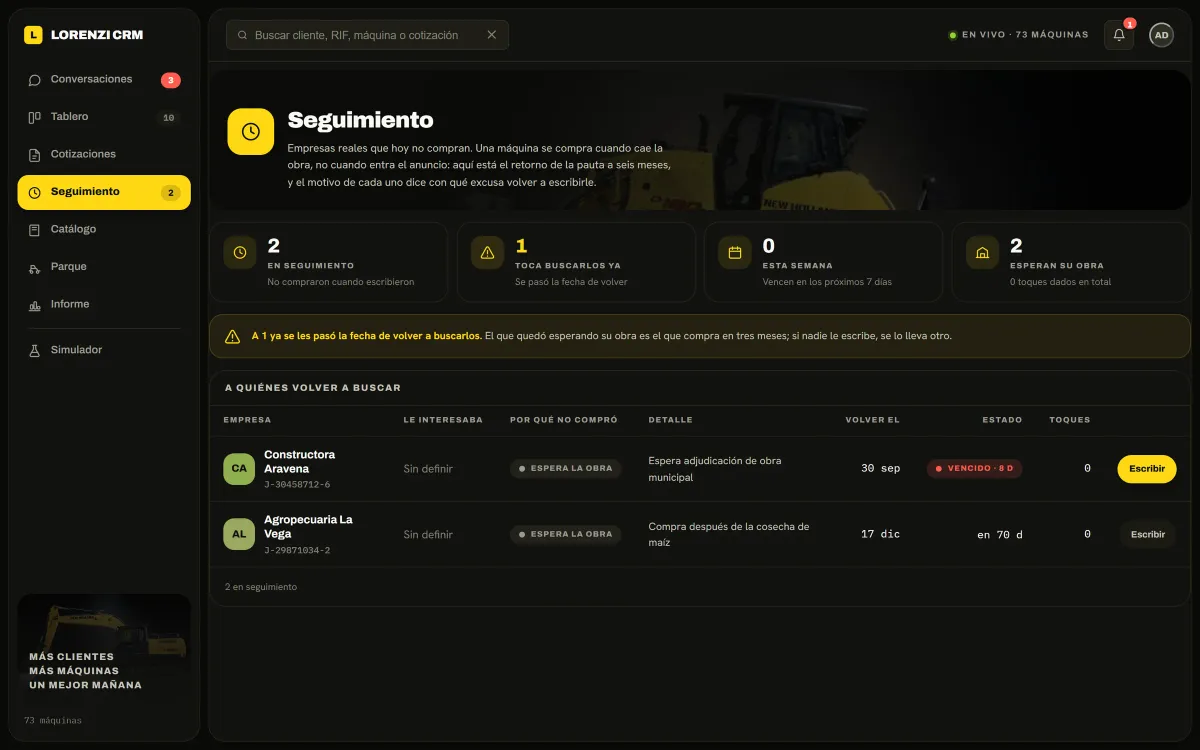Go to Cotizaciones in sidebar
Viewport: 1200px width, 750px height.
(104, 154)
